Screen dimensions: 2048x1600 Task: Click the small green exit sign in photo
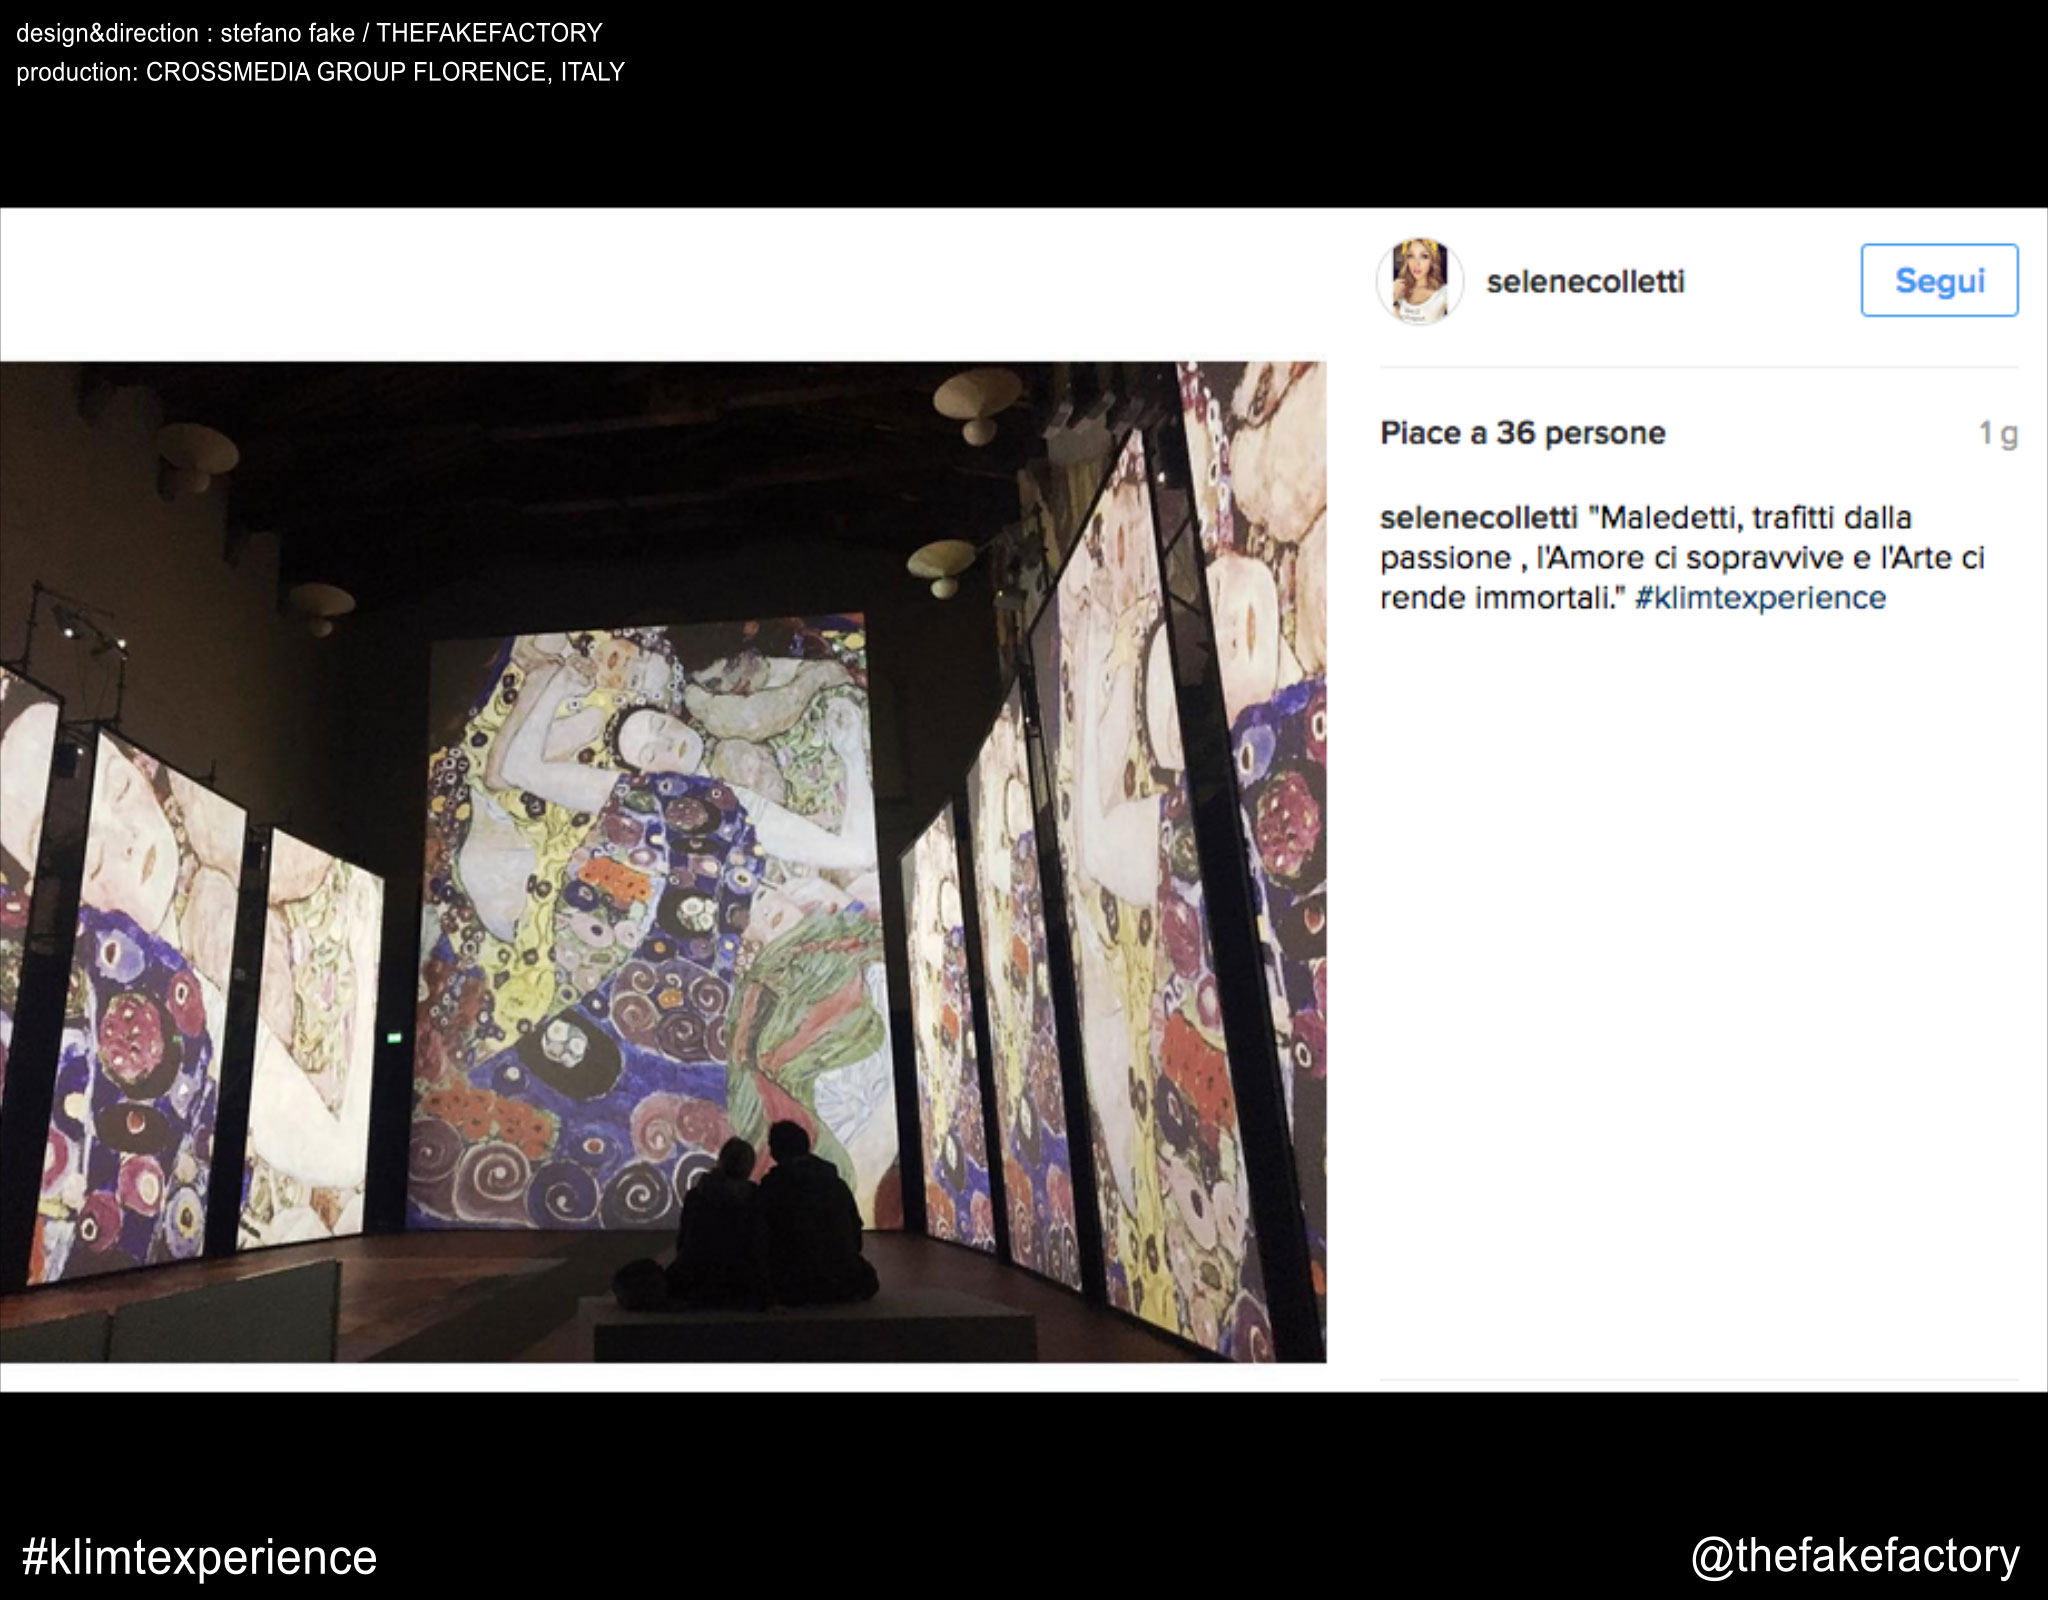click(x=394, y=1037)
